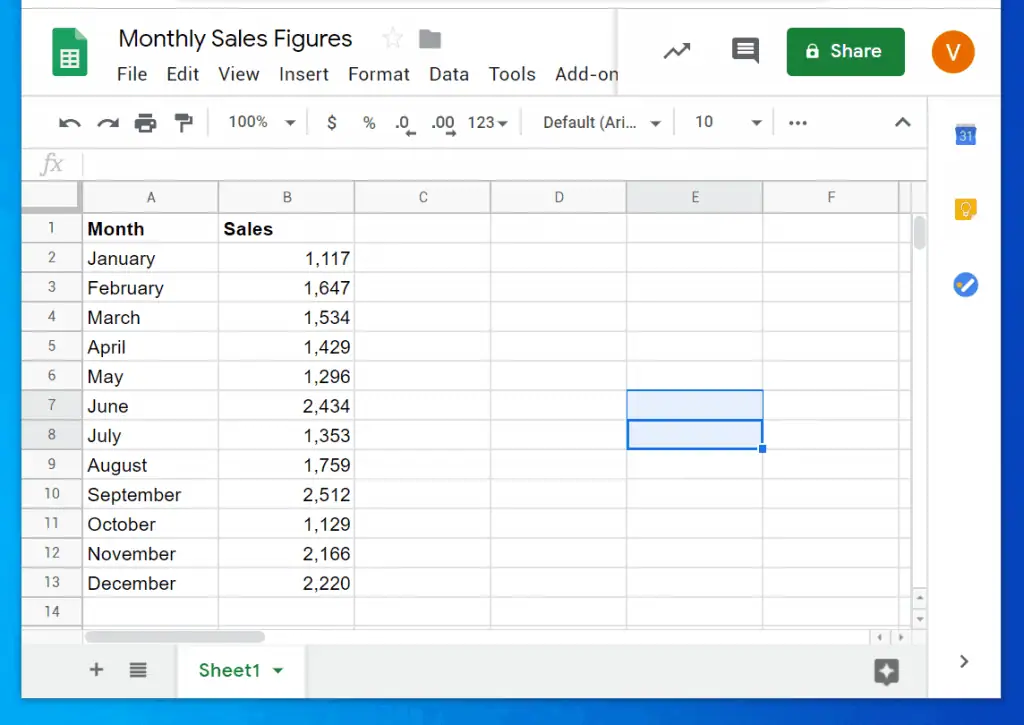The width and height of the screenshot is (1024, 725).
Task: Select the Paint format tool
Action: 184,122
